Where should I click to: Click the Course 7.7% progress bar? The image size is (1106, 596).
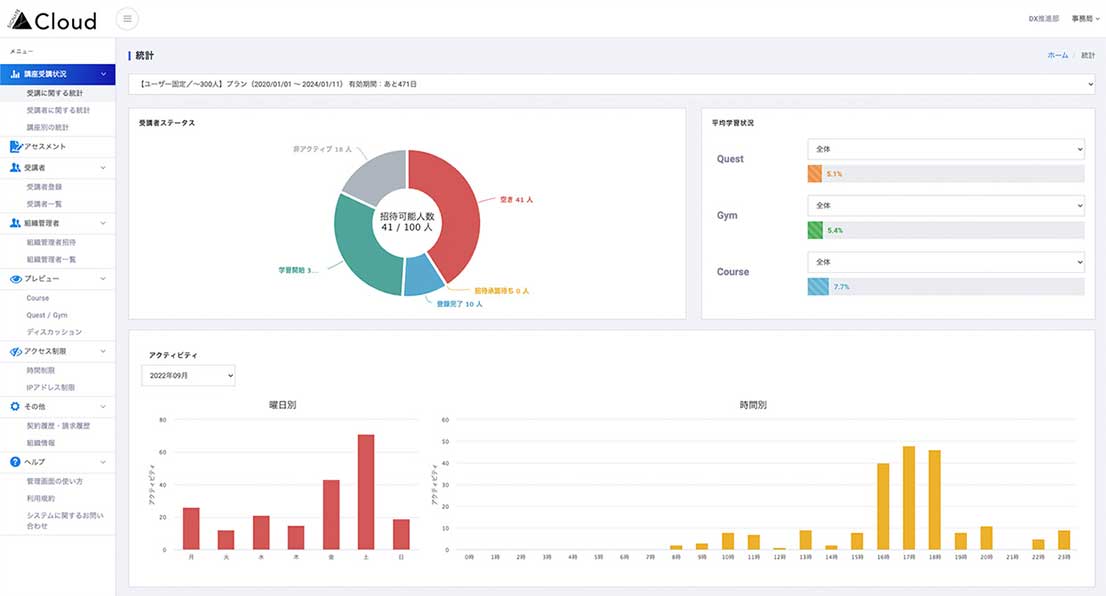click(946, 286)
